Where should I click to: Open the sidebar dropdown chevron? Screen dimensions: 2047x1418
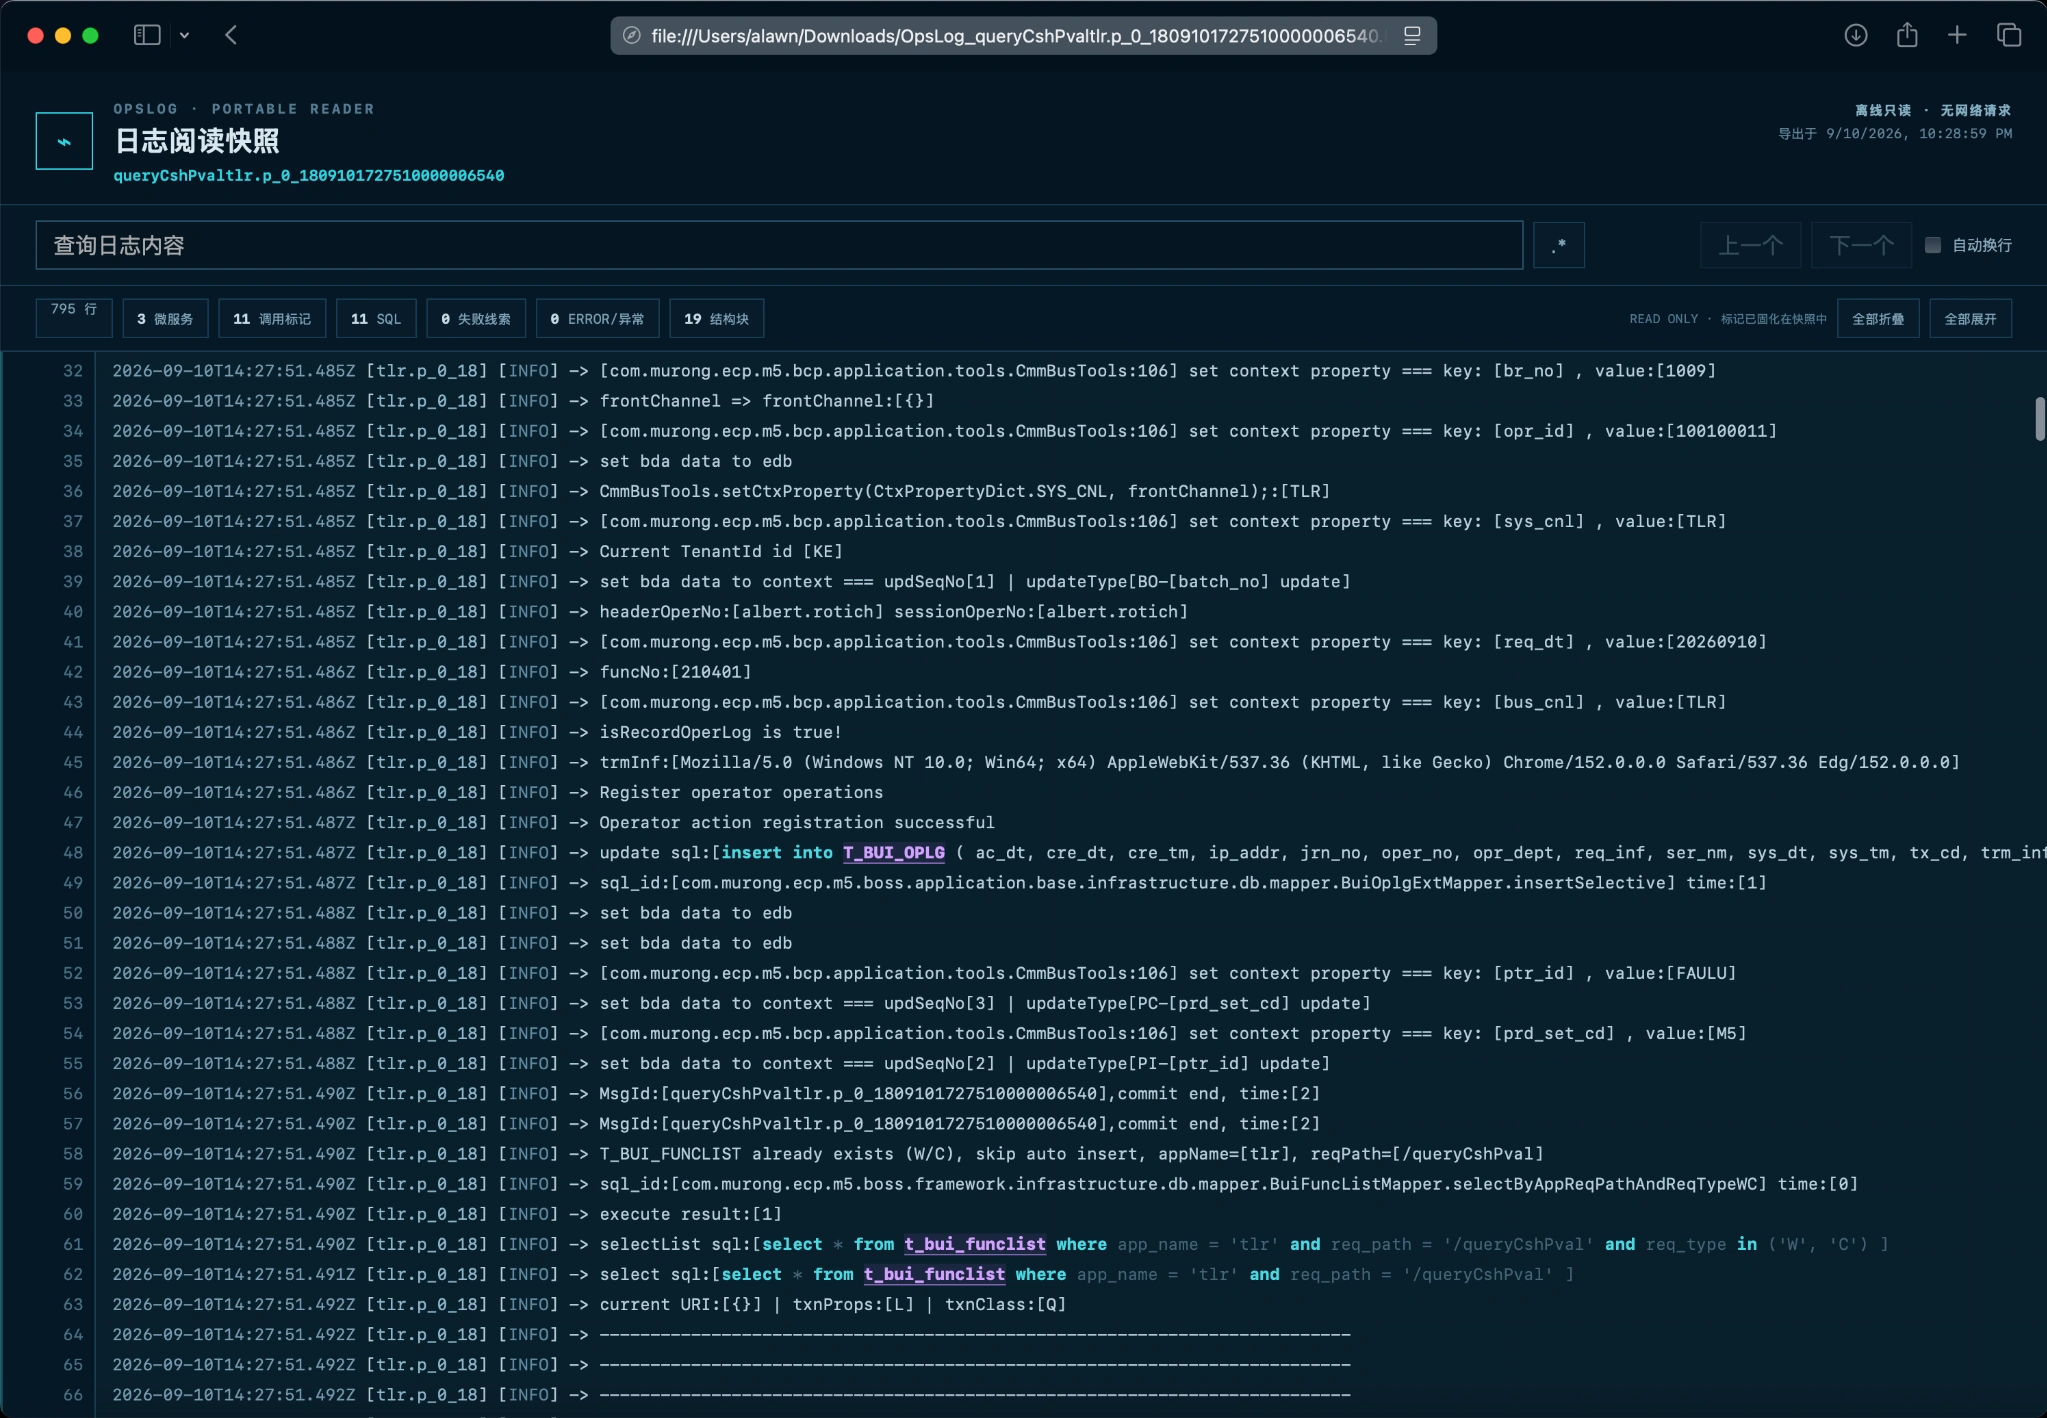(185, 35)
